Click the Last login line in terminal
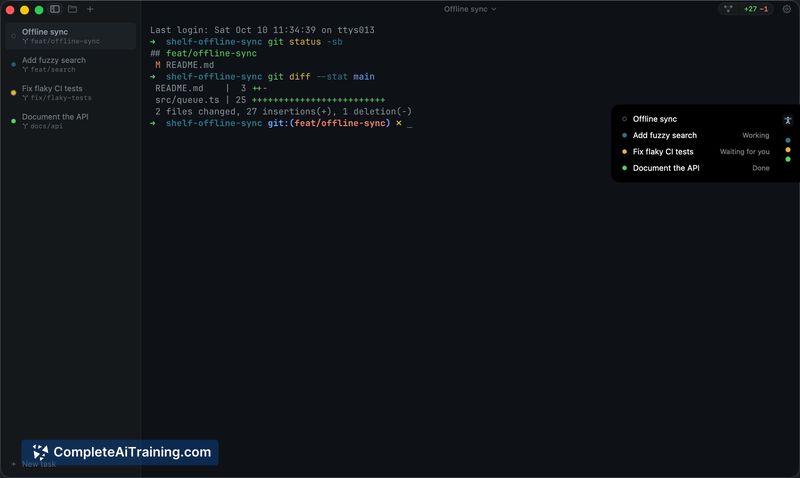This screenshot has height=478, width=800. (262, 30)
